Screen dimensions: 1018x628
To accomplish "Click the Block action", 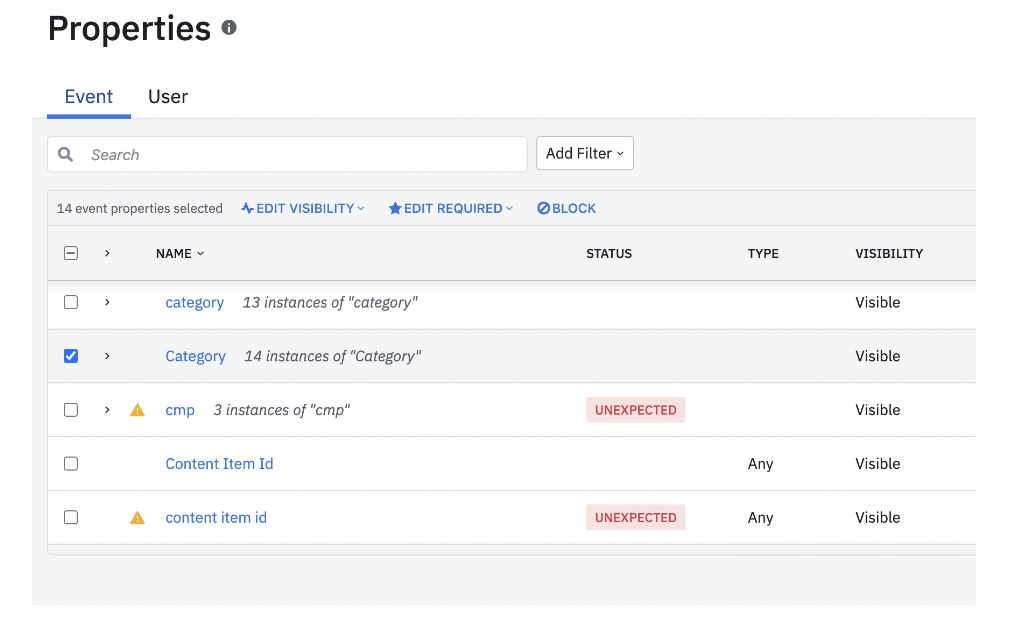I will click(566, 208).
